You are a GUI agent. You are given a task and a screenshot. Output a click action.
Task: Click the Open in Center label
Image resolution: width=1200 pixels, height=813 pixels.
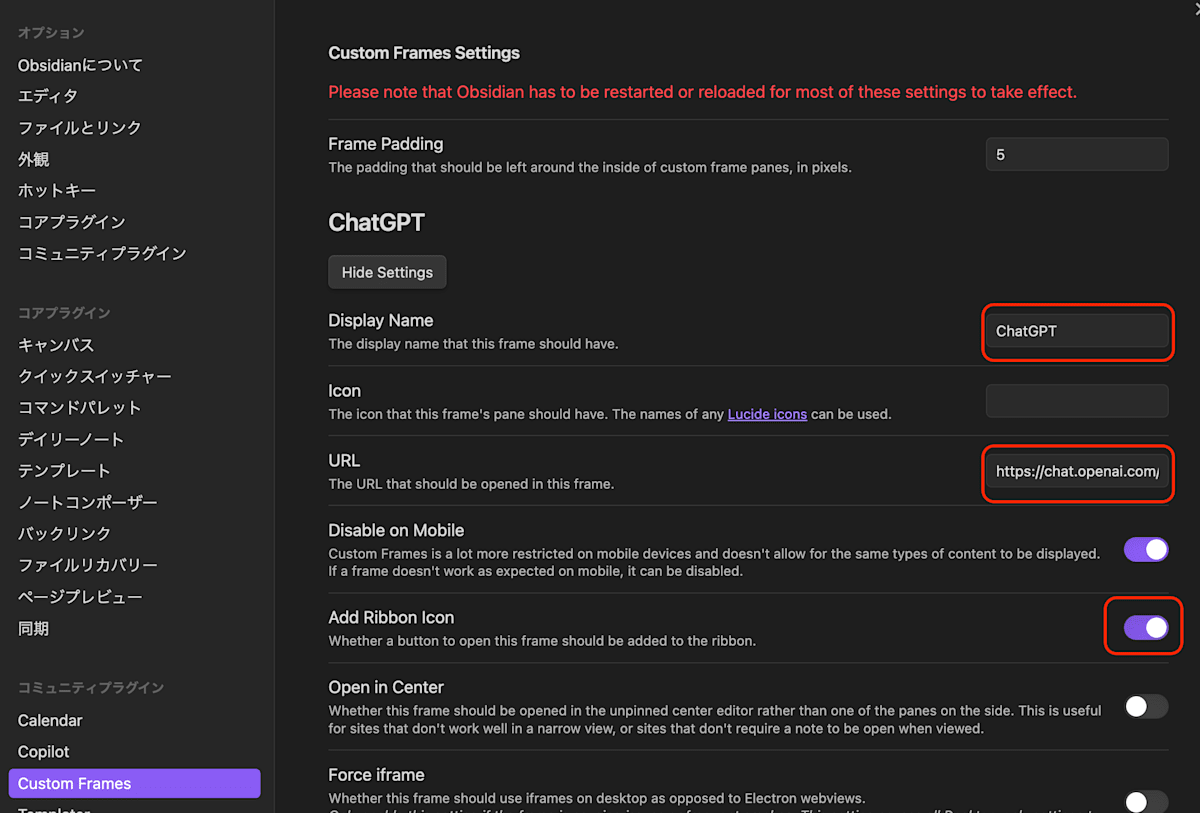point(386,688)
